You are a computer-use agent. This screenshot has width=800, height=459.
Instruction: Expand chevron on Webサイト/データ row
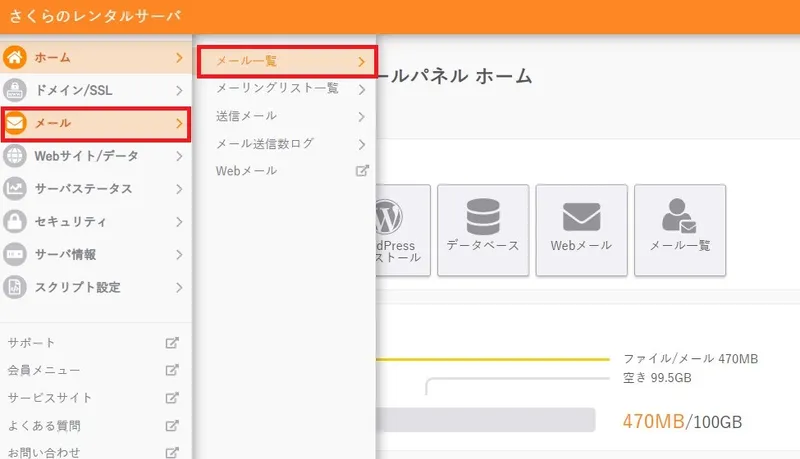point(179,156)
